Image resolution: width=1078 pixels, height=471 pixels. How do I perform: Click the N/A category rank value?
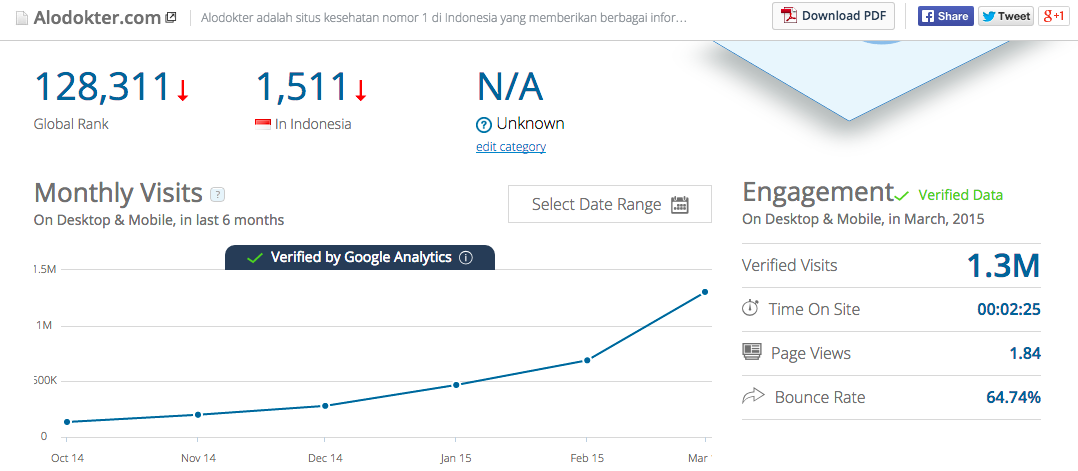pyautogui.click(x=509, y=88)
